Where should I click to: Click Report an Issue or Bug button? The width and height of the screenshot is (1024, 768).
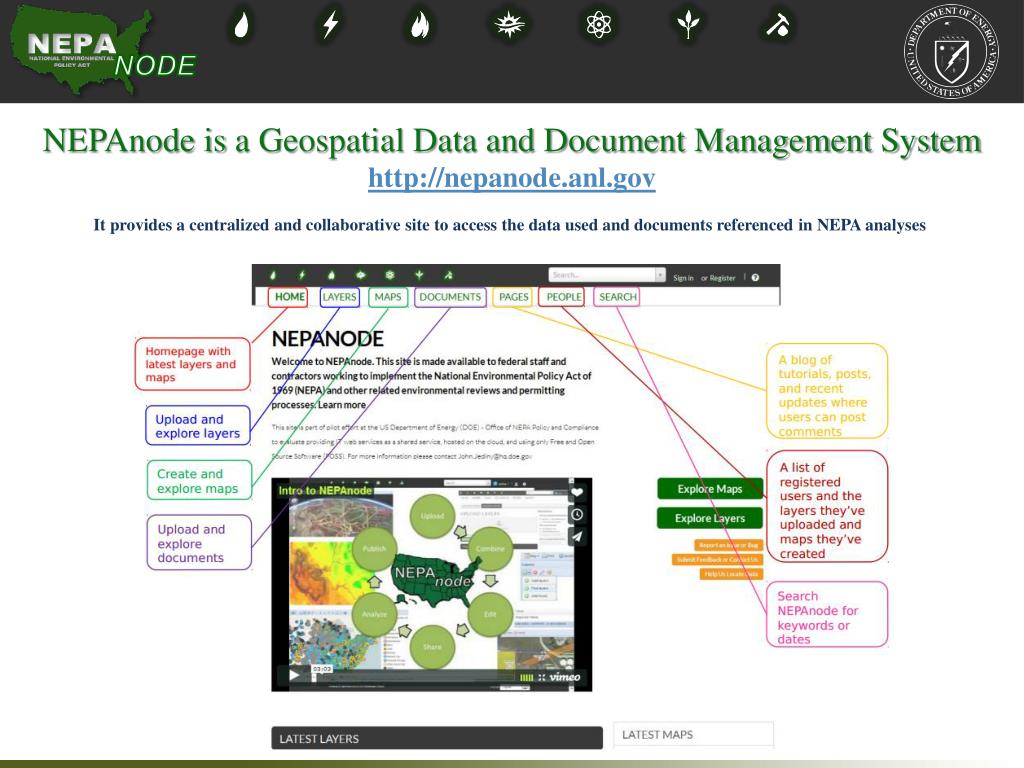pyautogui.click(x=728, y=545)
